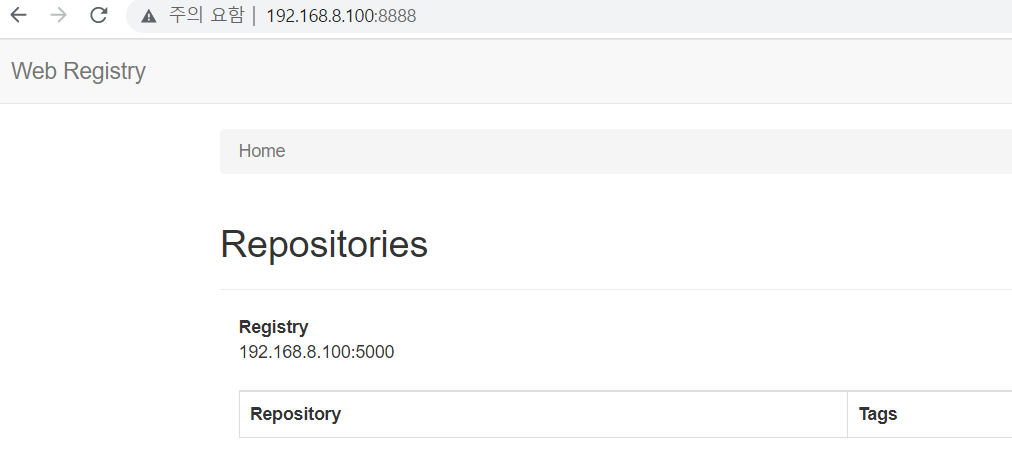Reload the page with the refresh icon
Screen dimensions: 1012x472
coord(98,15)
